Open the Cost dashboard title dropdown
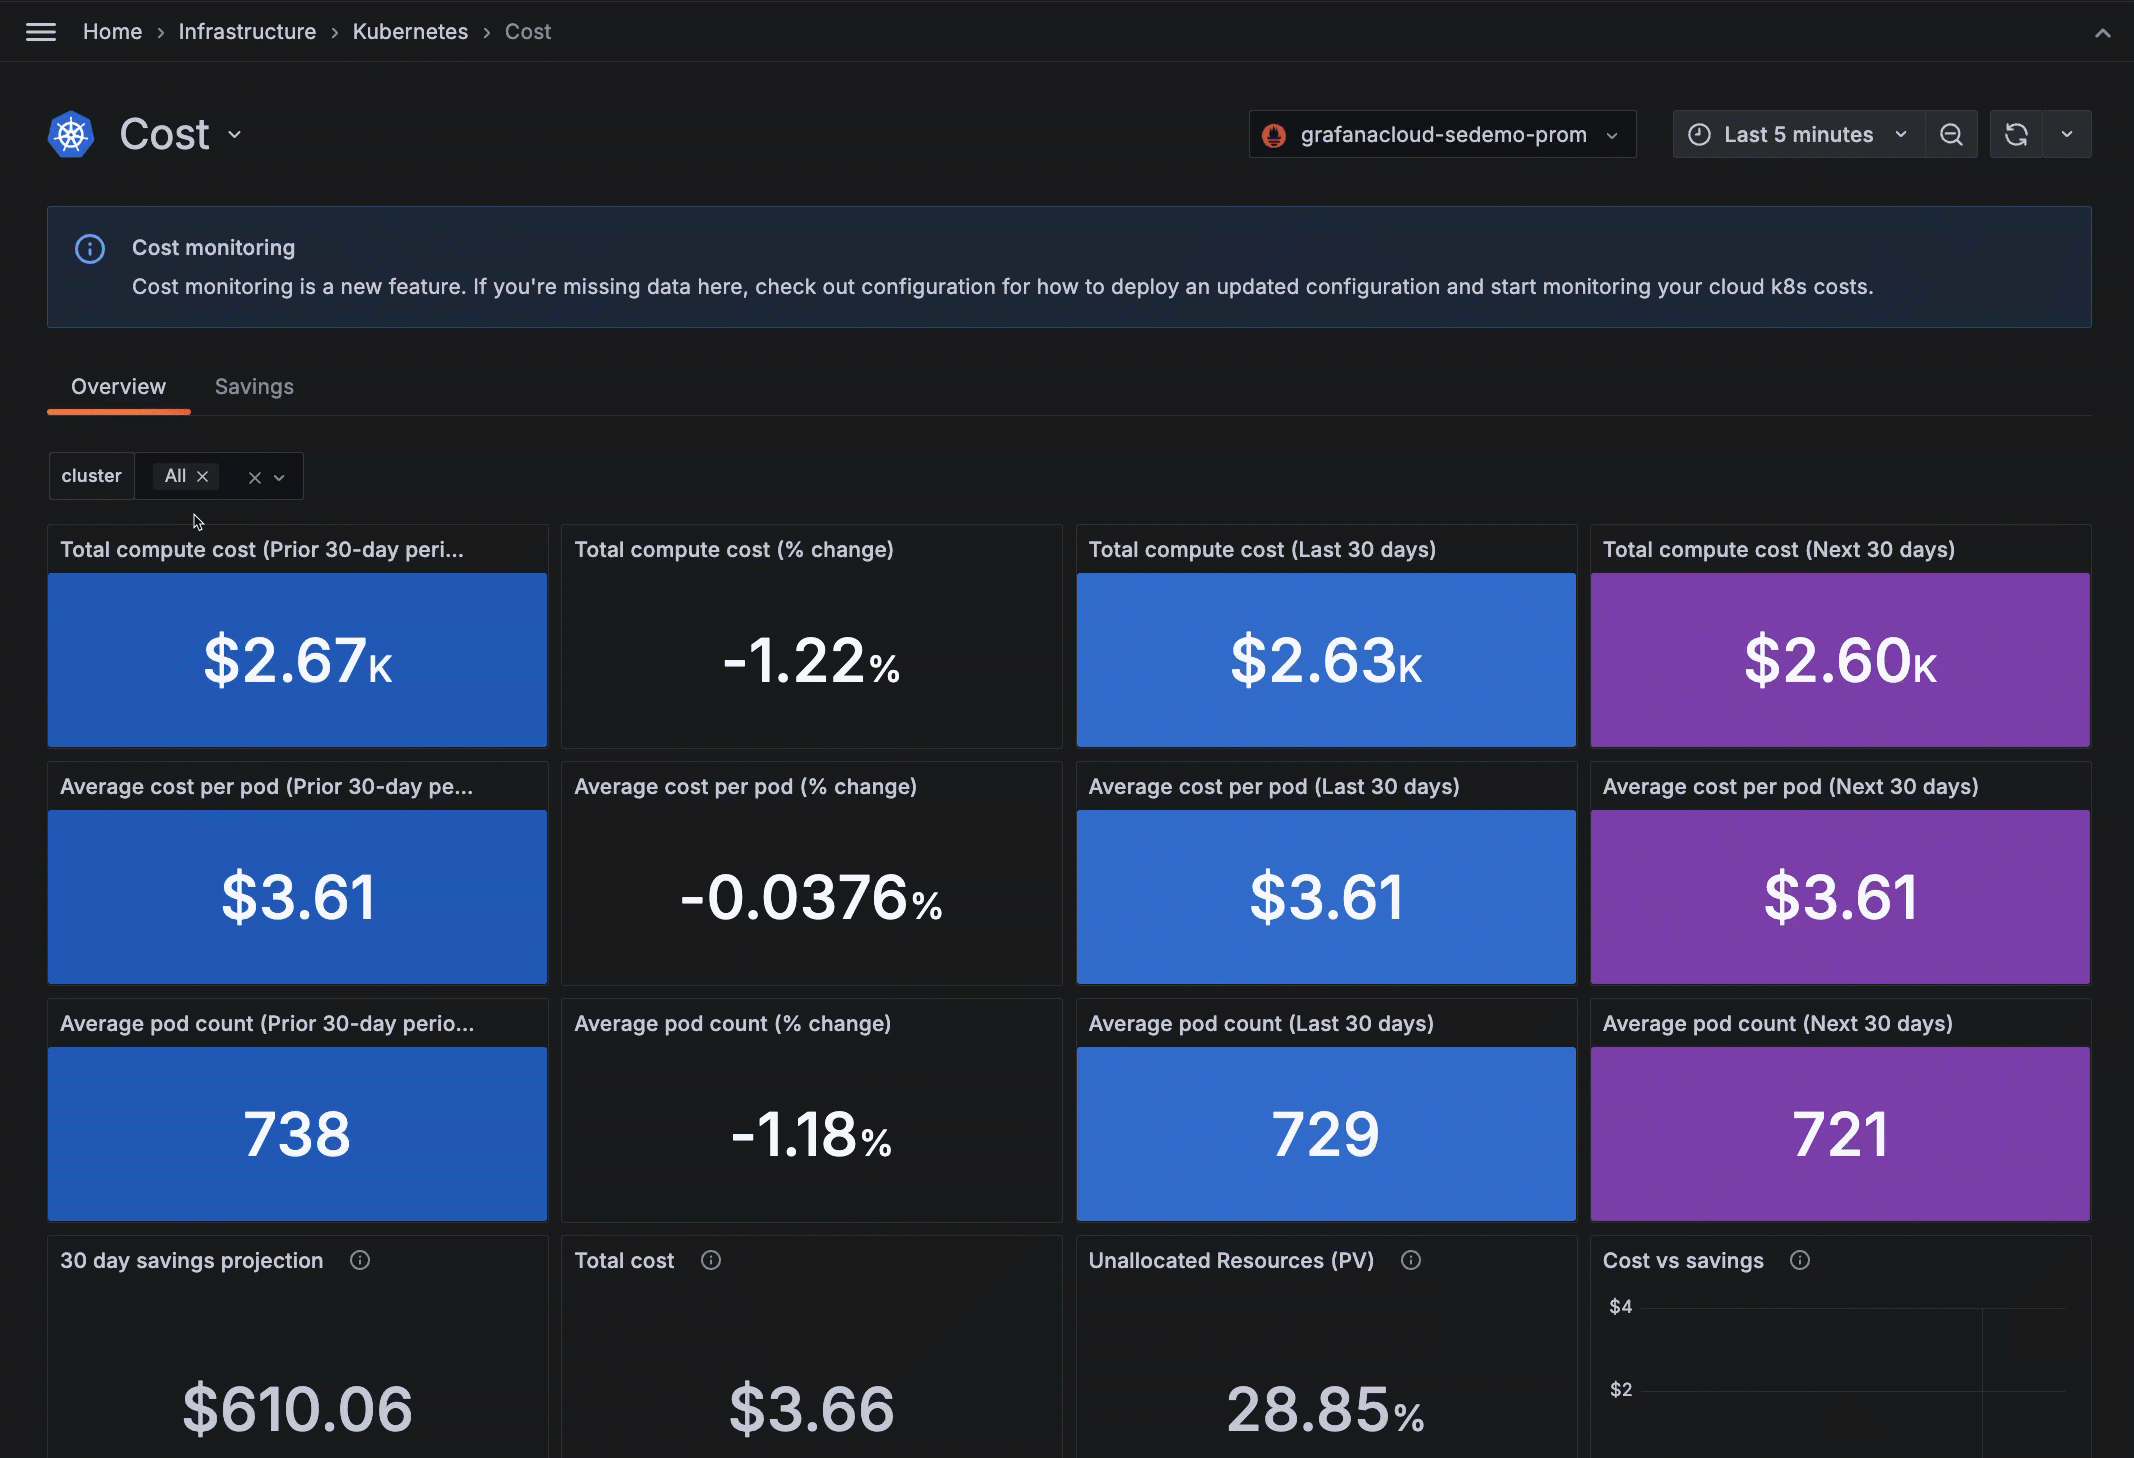 pos(235,134)
